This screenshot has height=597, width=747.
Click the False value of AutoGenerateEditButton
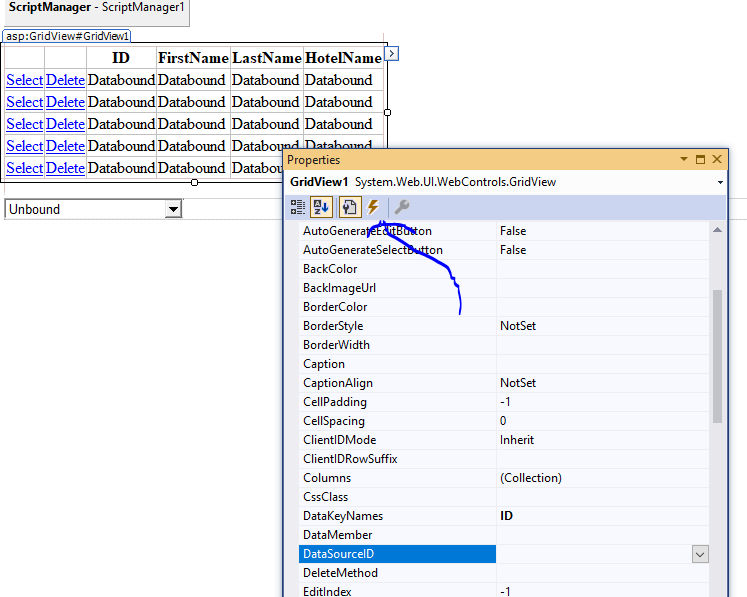point(513,231)
